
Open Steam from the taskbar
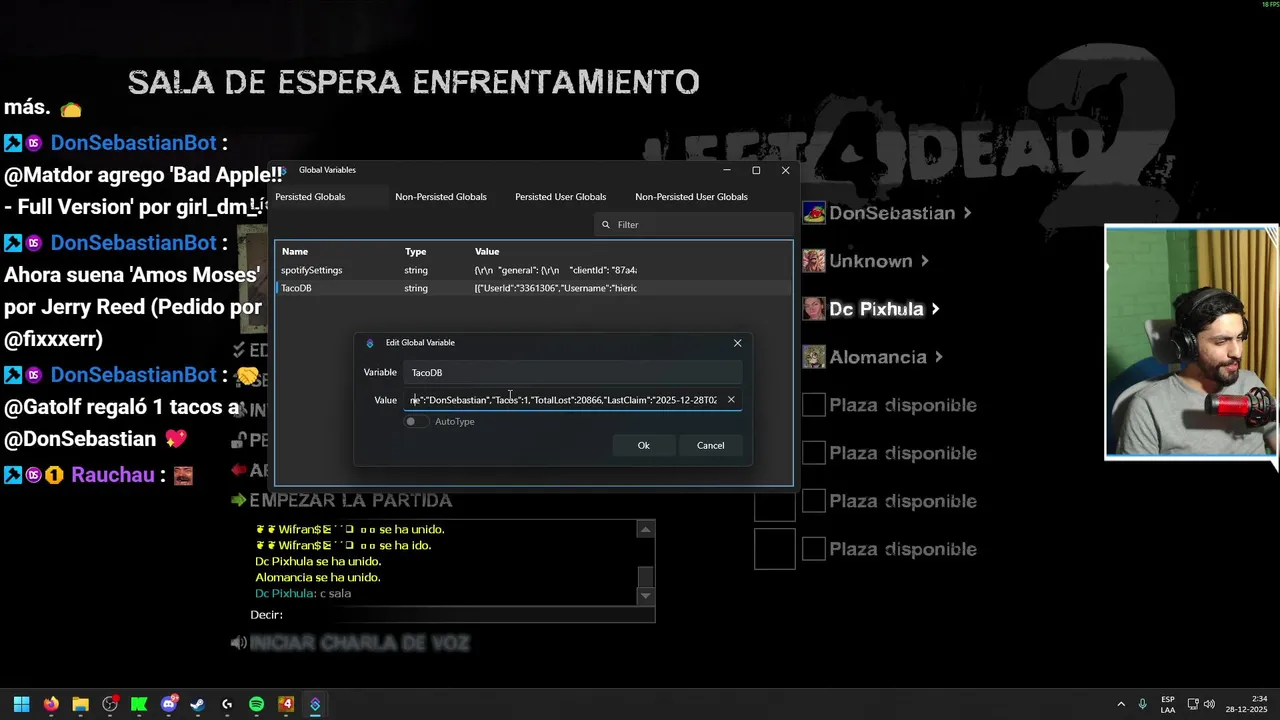(x=198, y=704)
